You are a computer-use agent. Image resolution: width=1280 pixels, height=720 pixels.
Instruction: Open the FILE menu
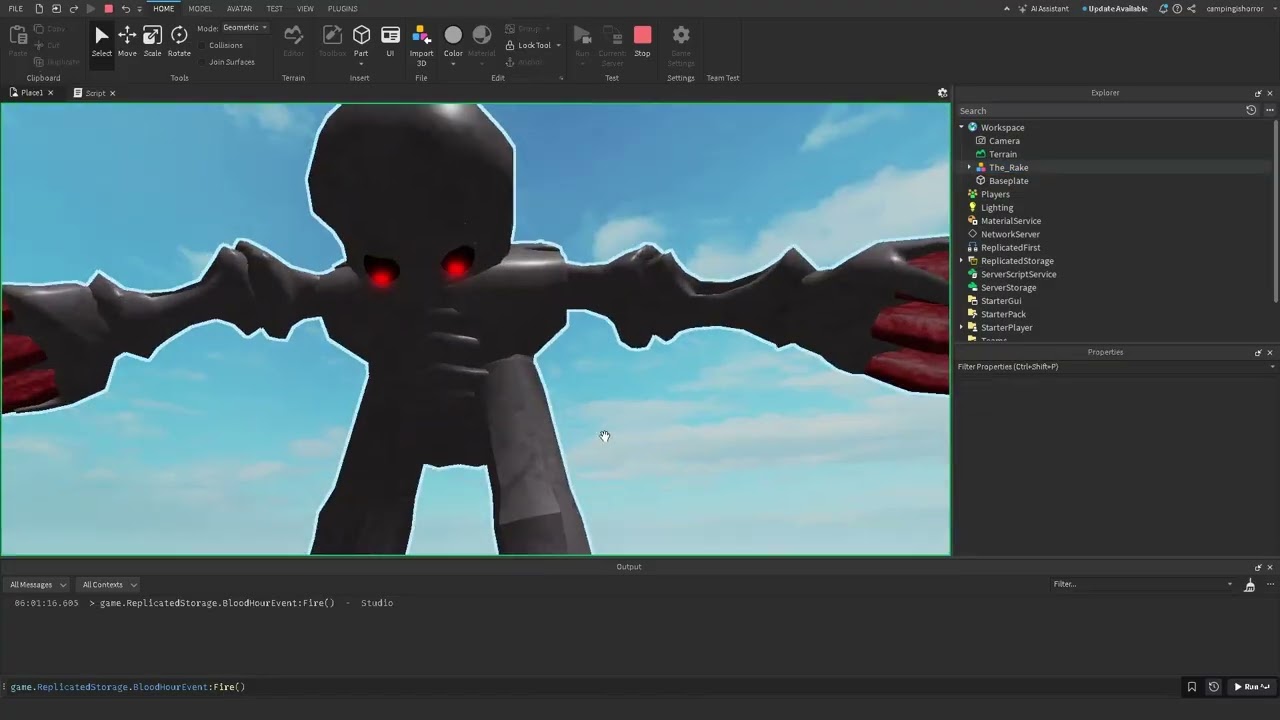point(16,9)
